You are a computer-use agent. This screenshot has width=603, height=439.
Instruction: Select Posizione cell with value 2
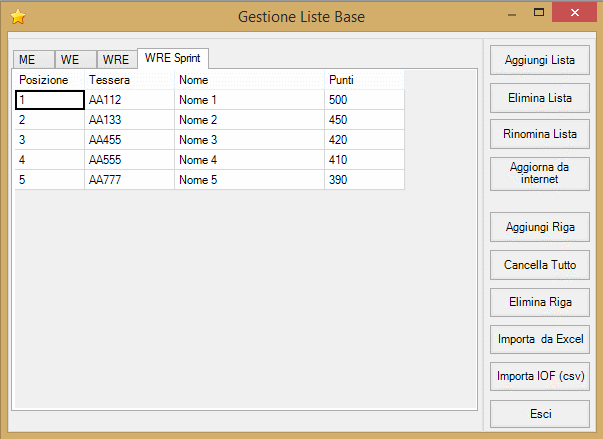pos(50,120)
